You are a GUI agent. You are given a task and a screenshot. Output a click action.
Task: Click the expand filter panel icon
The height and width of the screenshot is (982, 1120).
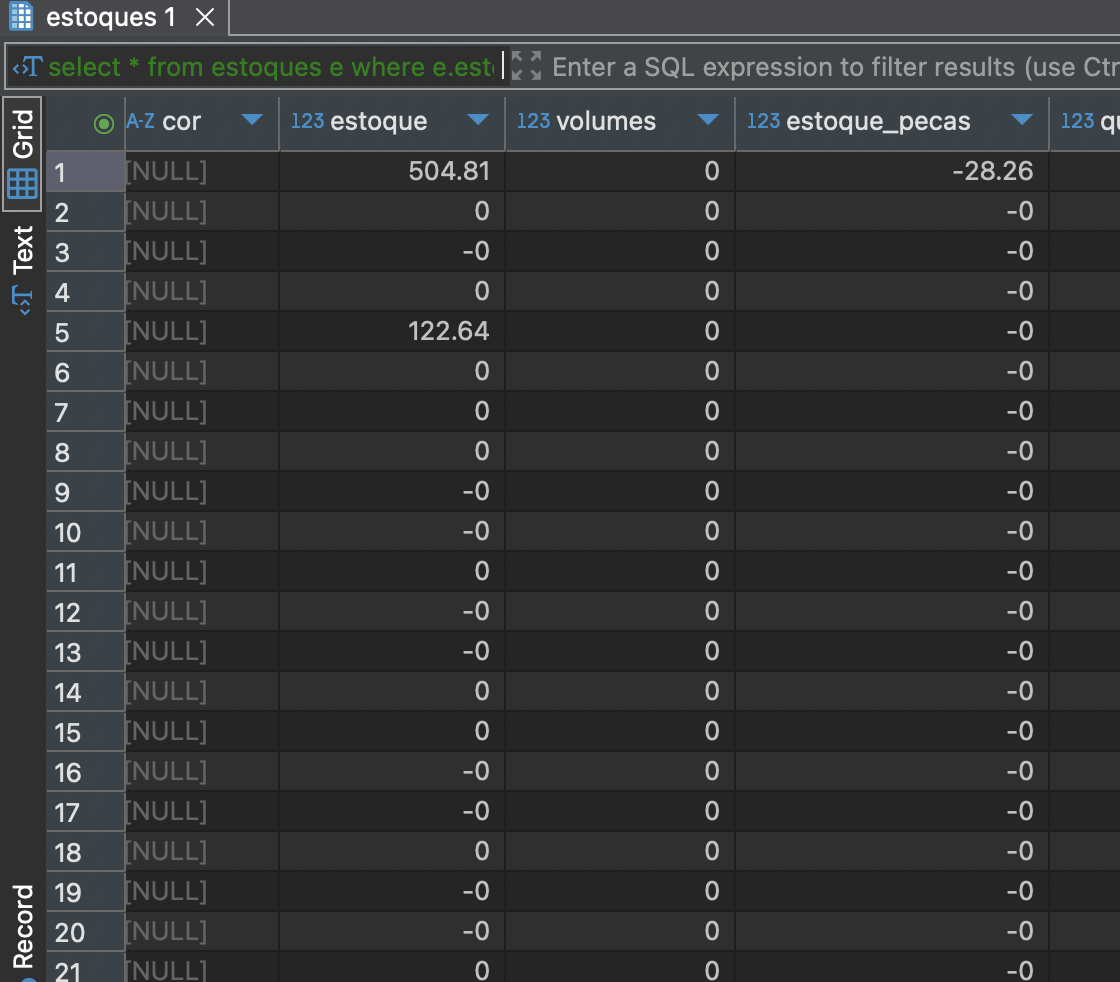click(526, 67)
